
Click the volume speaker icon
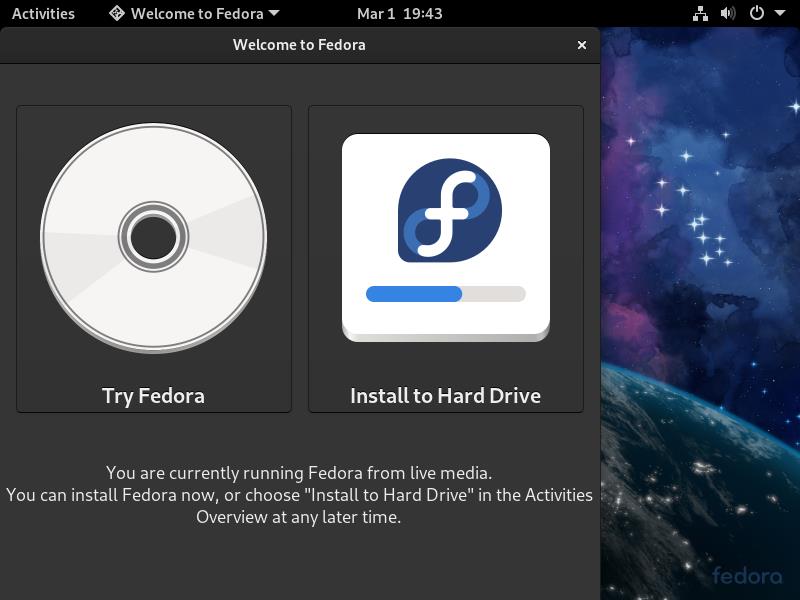coord(728,13)
